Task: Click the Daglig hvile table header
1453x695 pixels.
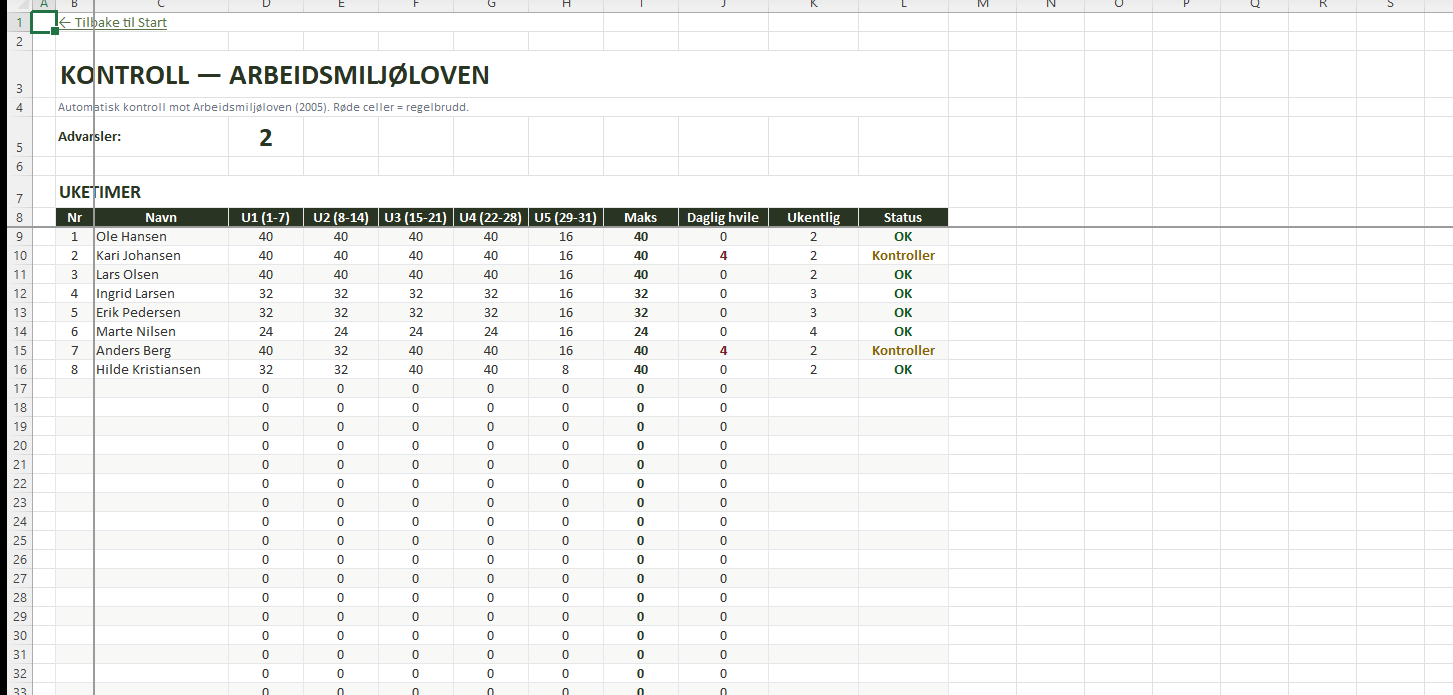Action: point(722,217)
